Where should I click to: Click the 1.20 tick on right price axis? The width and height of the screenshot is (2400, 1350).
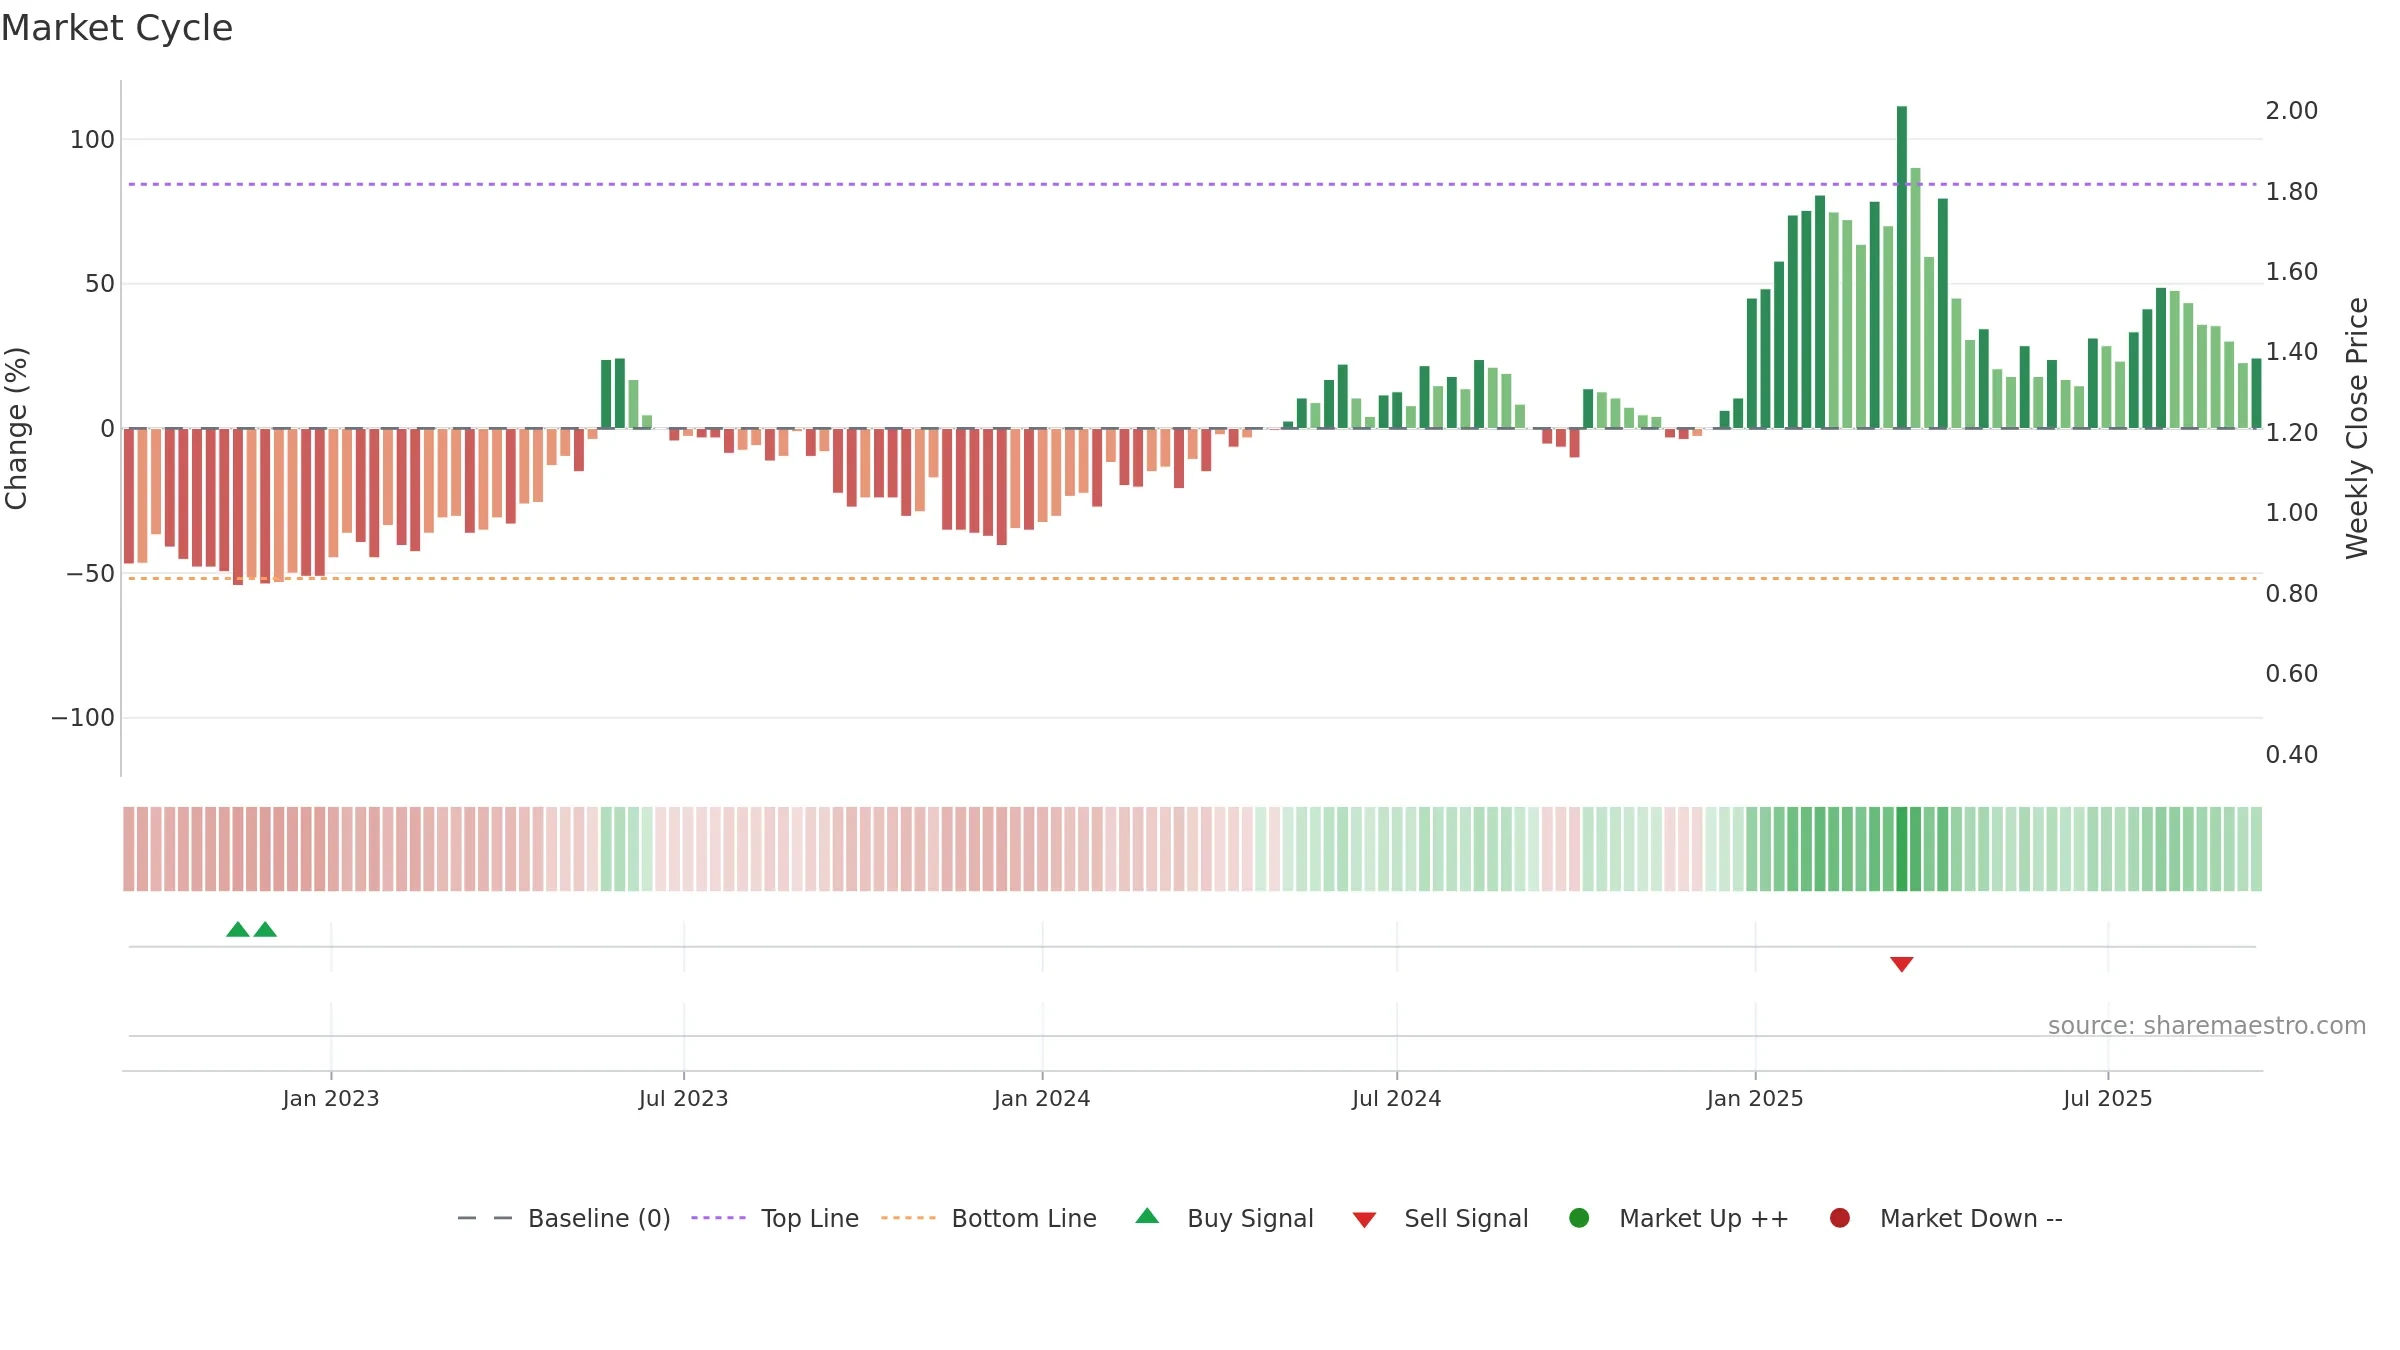[x=2292, y=432]
